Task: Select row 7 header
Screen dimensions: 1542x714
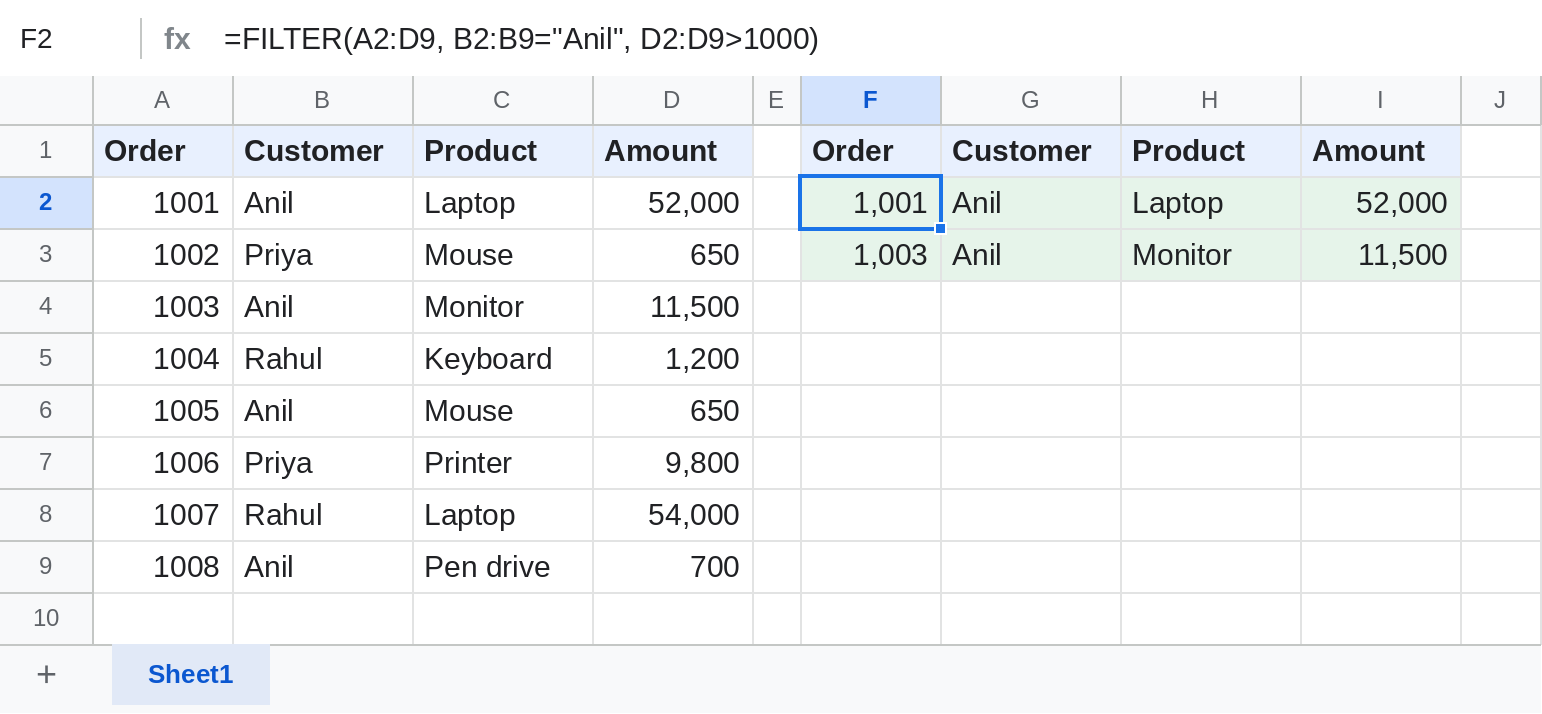Action: tap(46, 463)
